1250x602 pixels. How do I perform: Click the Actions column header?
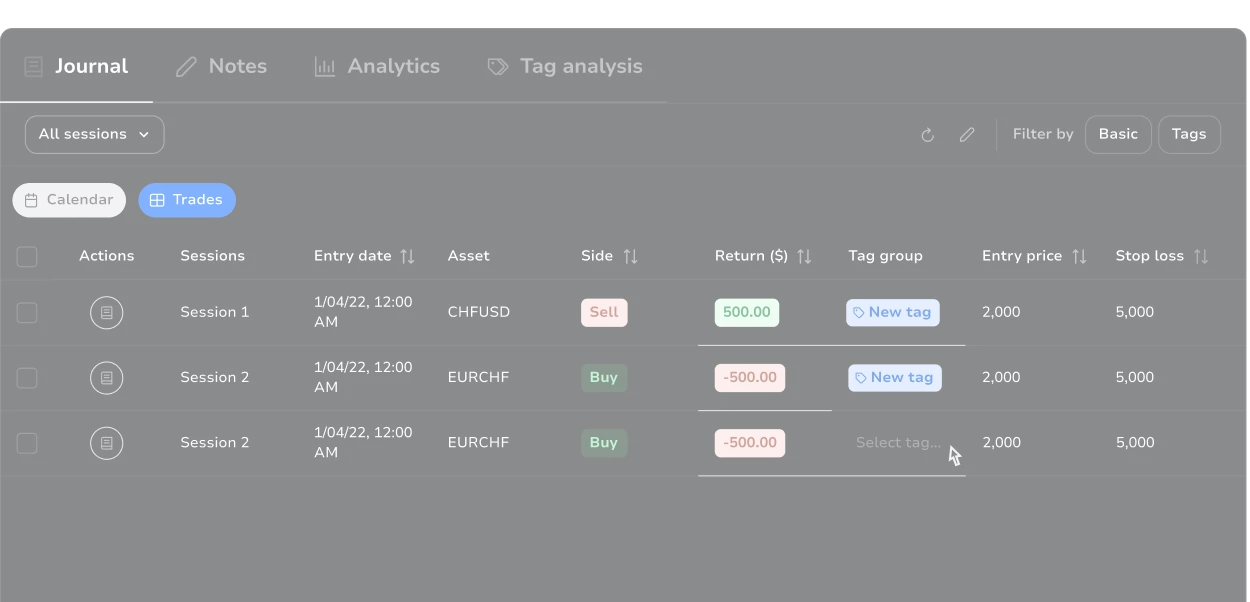tap(107, 257)
